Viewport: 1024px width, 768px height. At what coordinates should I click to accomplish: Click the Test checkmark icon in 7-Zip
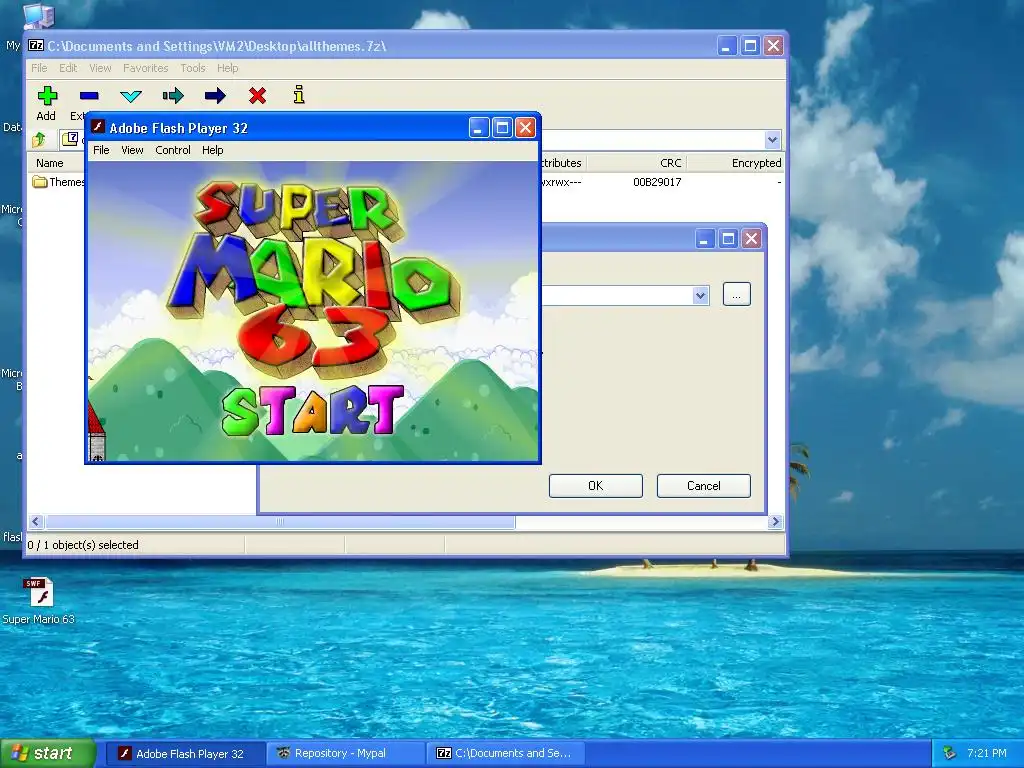tap(131, 96)
